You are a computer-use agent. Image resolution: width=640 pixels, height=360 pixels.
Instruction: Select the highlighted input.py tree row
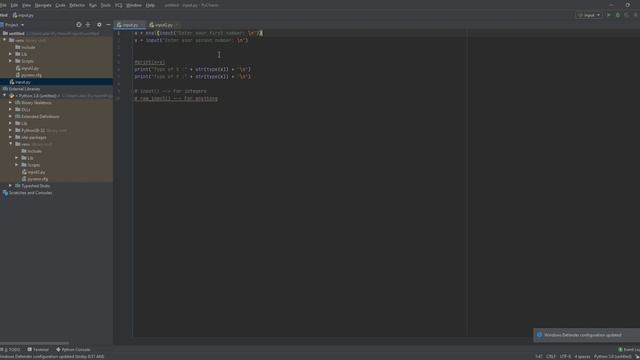[x=56, y=82]
